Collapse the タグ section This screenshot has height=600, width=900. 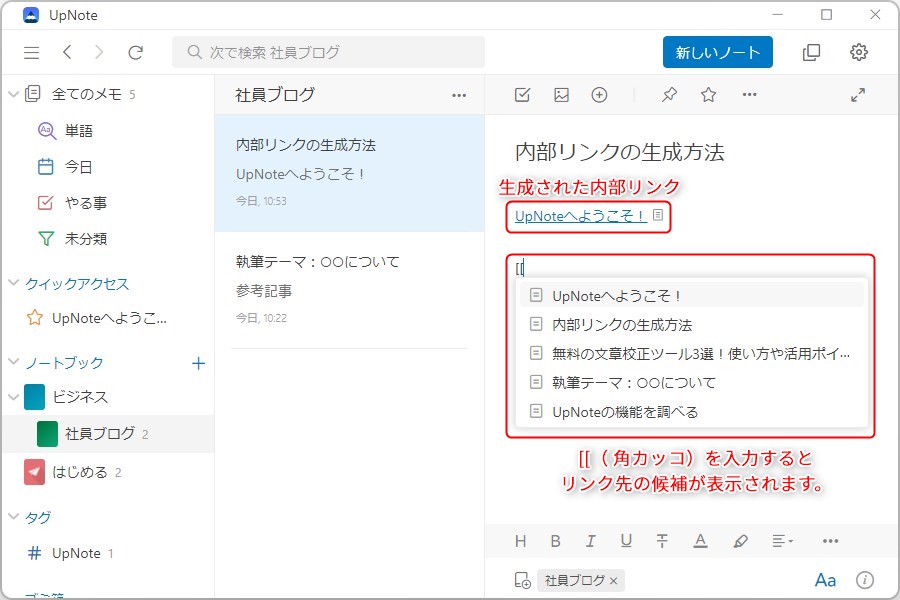pyautogui.click(x=13, y=517)
